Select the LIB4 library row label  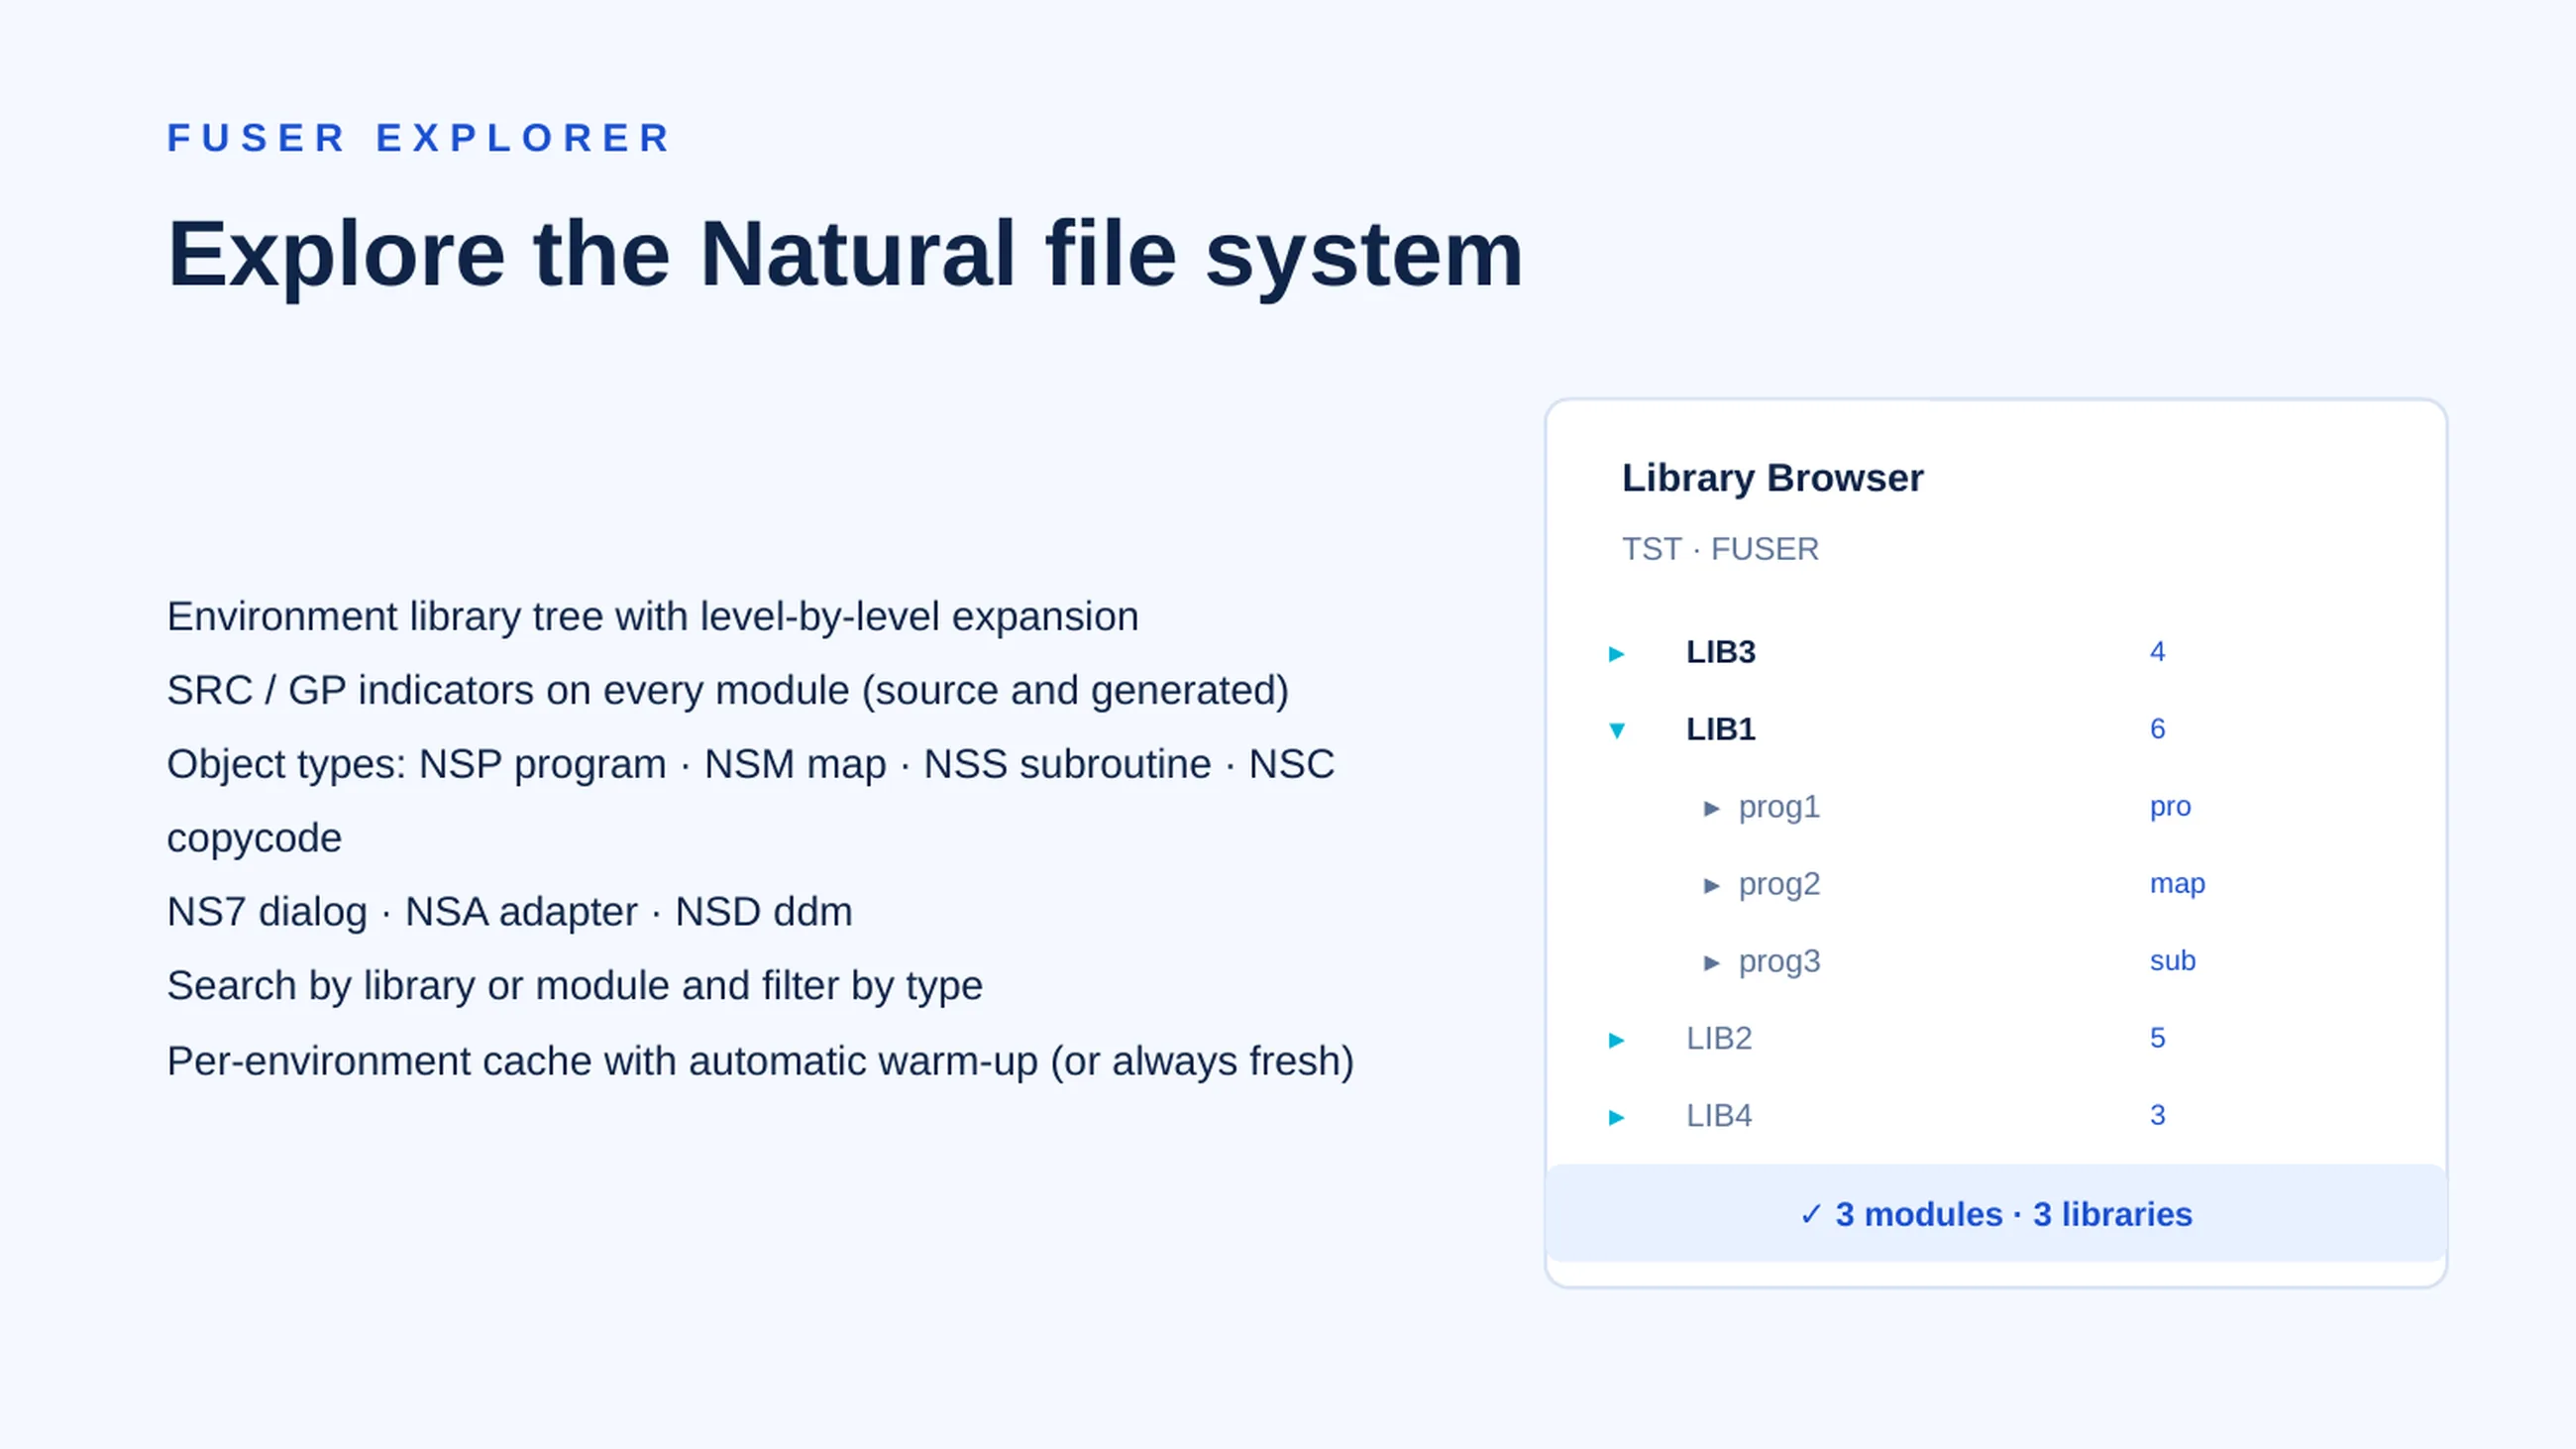click(1719, 1115)
